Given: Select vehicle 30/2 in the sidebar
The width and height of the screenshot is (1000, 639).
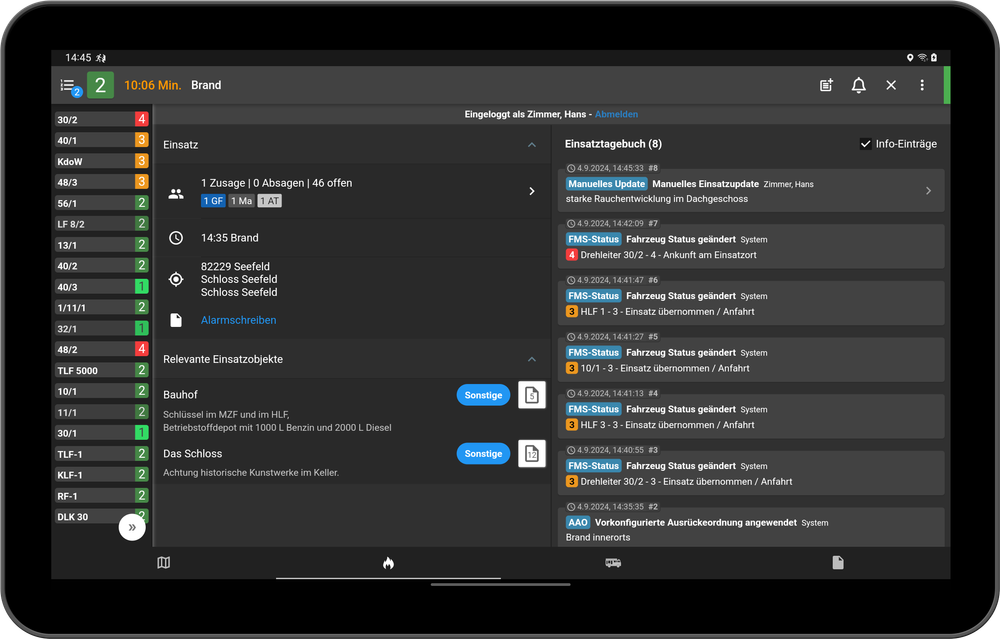Looking at the screenshot, I should point(102,119).
